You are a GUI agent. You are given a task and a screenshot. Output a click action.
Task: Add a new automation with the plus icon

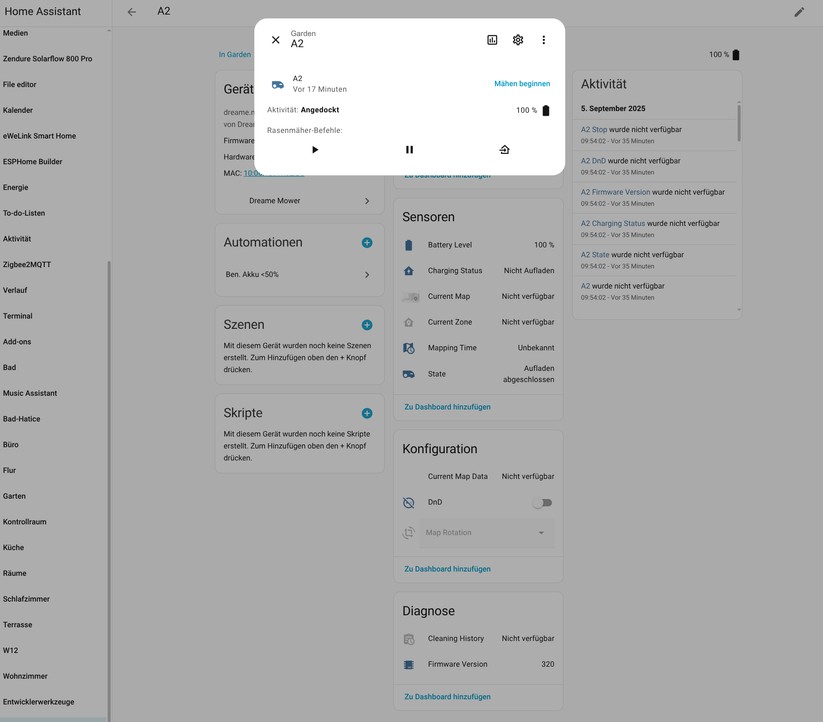[367, 241]
